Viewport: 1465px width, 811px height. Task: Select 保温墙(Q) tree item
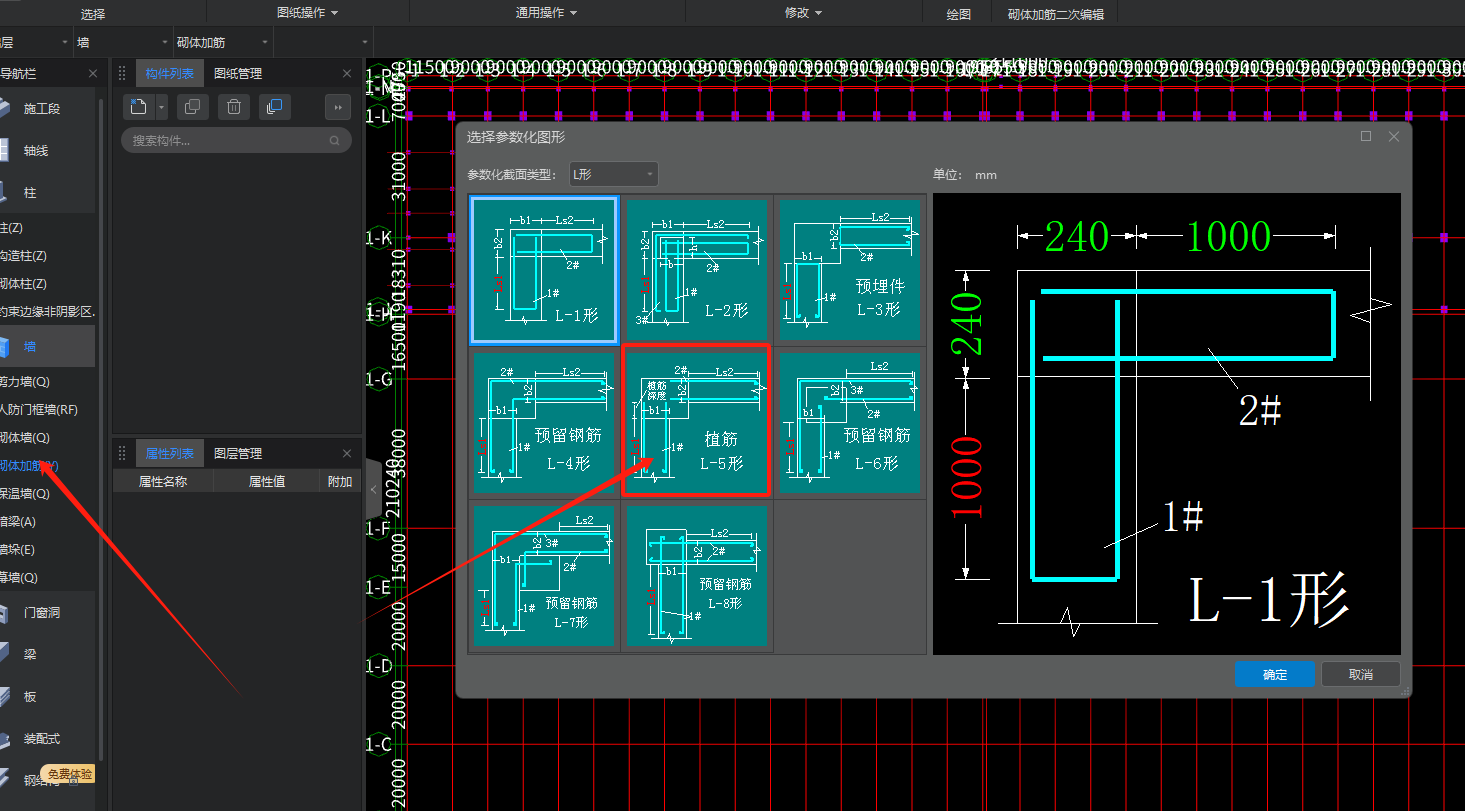click(x=25, y=494)
